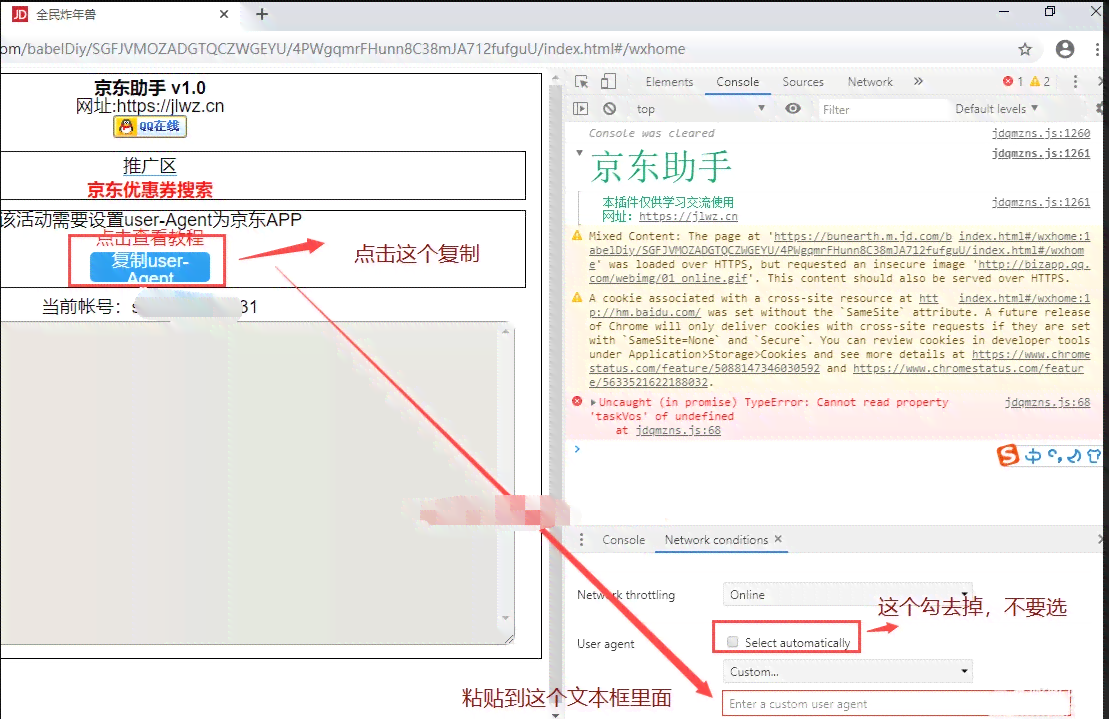
Task: Show more DevTools tabs chevron
Action: coord(918,81)
